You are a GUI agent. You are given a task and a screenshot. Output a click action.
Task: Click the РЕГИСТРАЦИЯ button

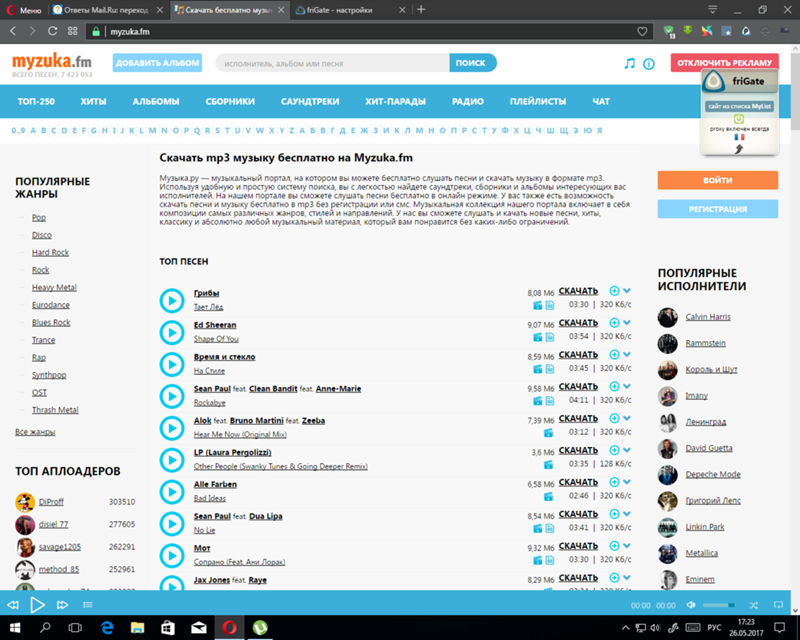(x=717, y=209)
